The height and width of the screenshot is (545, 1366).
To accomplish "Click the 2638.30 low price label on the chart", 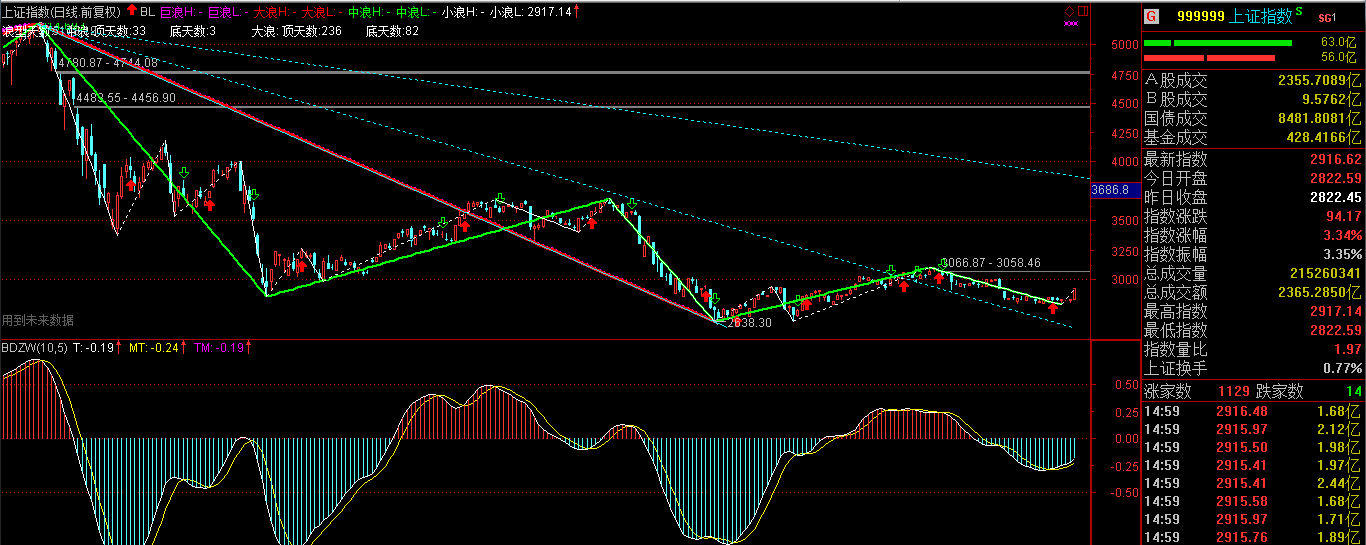I will point(748,323).
